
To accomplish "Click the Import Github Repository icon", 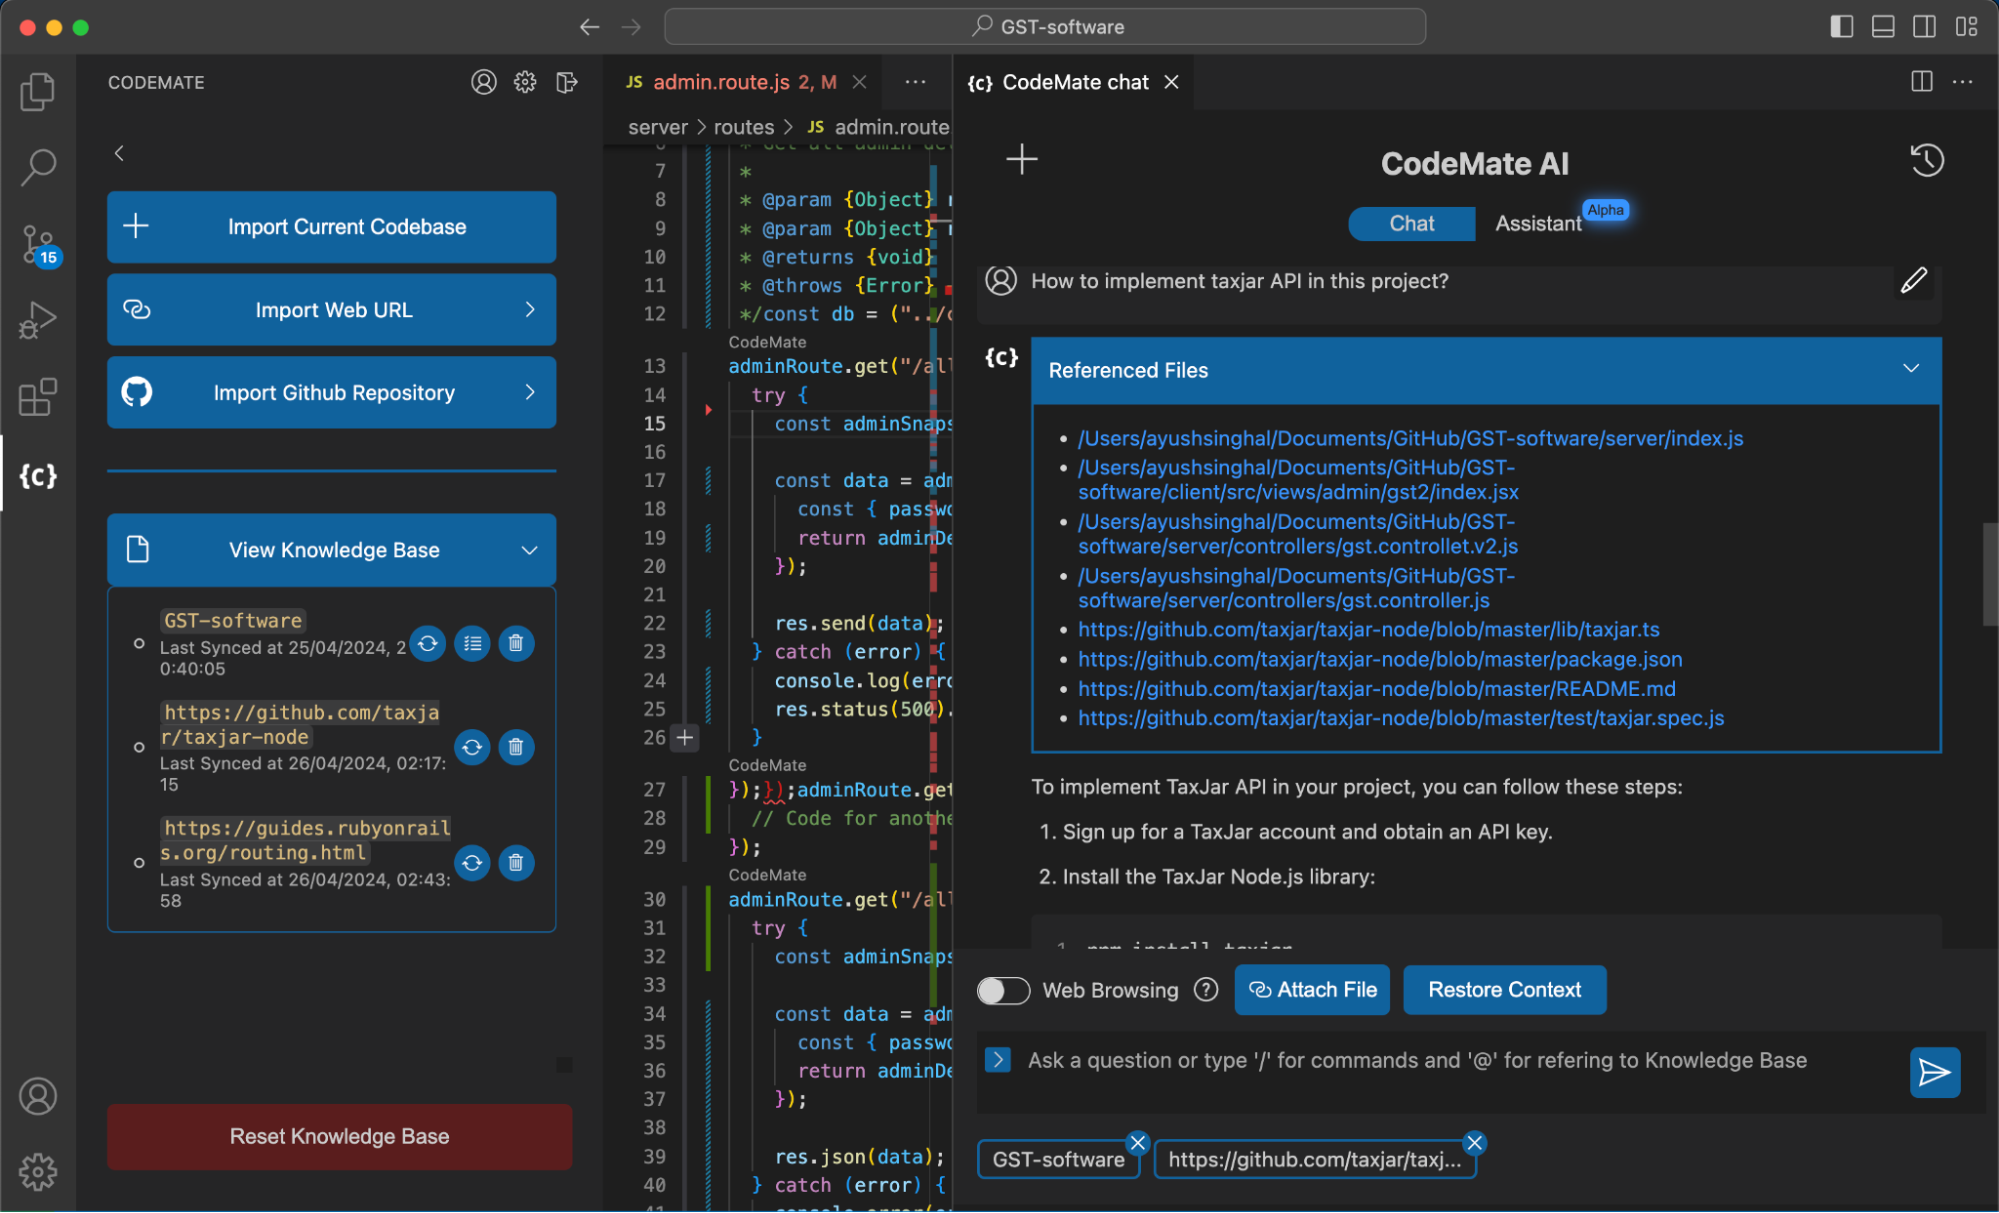I will 140,394.
